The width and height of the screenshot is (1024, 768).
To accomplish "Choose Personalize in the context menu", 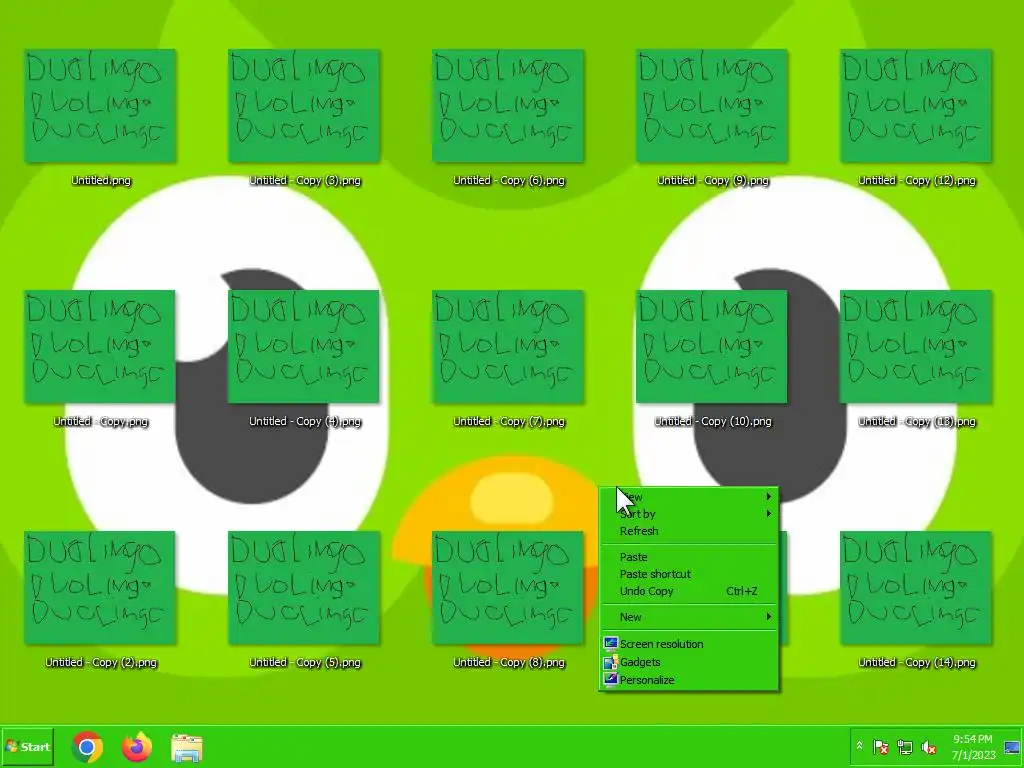I will tap(689, 680).
